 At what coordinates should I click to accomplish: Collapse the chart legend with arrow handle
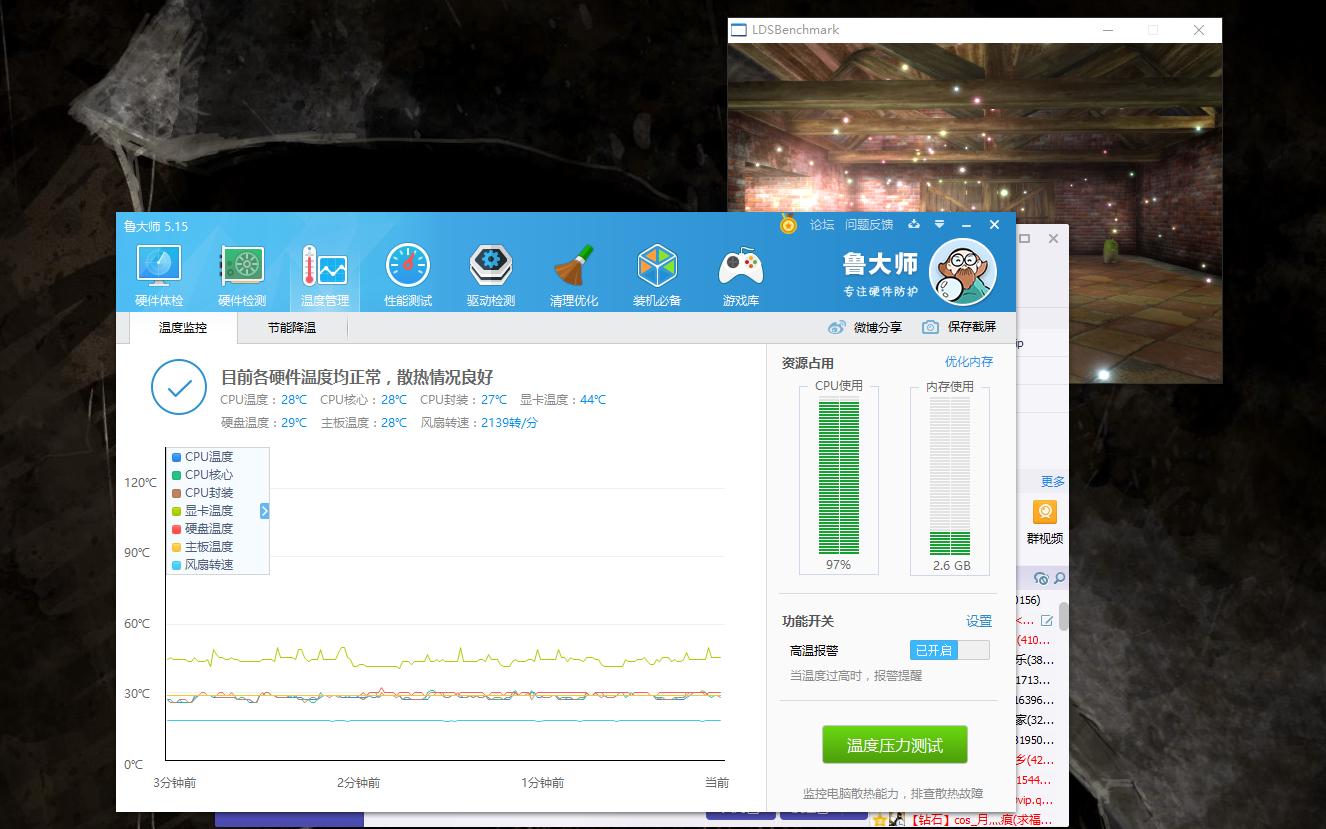(x=265, y=511)
